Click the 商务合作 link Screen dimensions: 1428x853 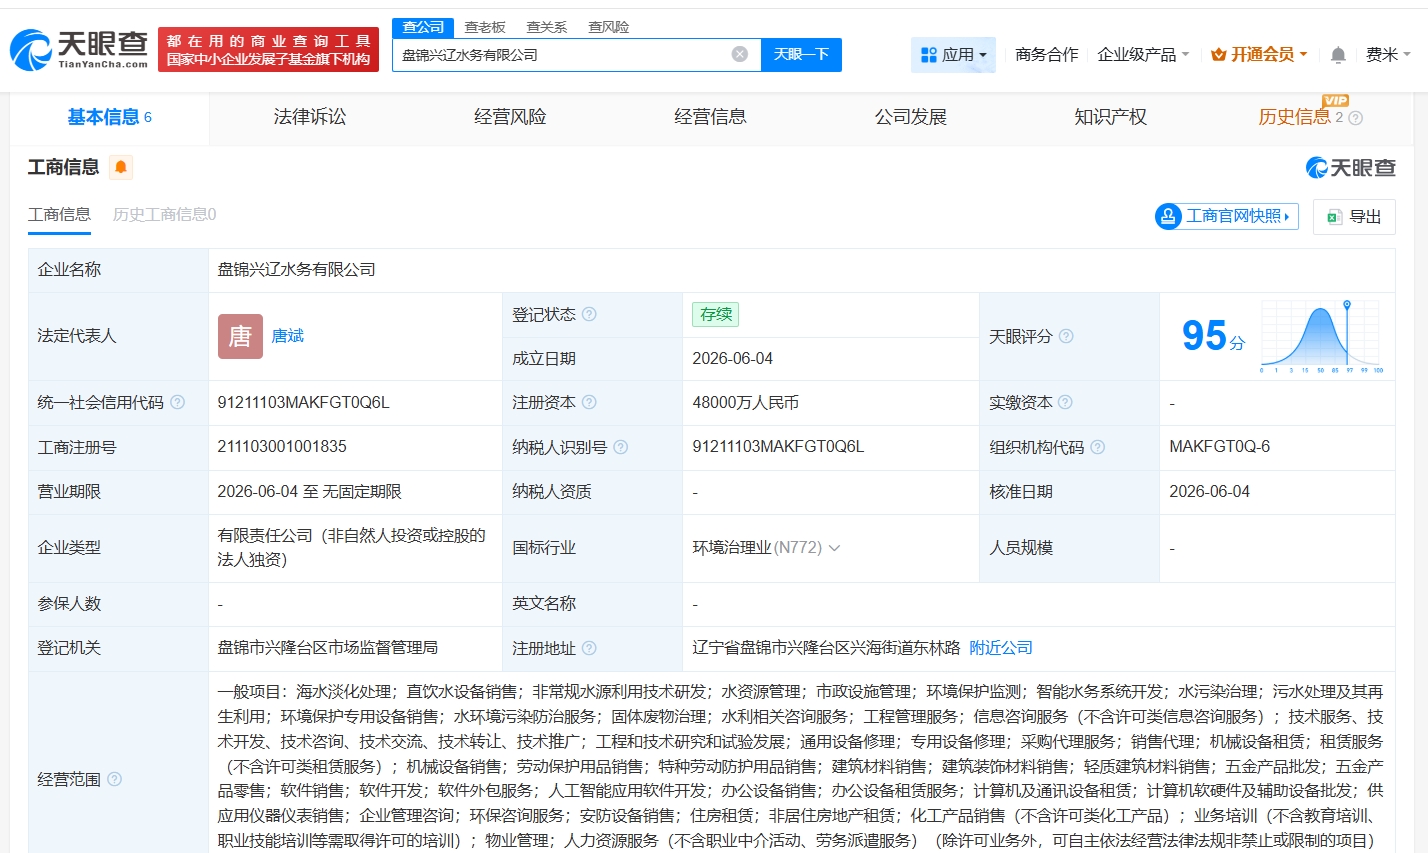1046,55
